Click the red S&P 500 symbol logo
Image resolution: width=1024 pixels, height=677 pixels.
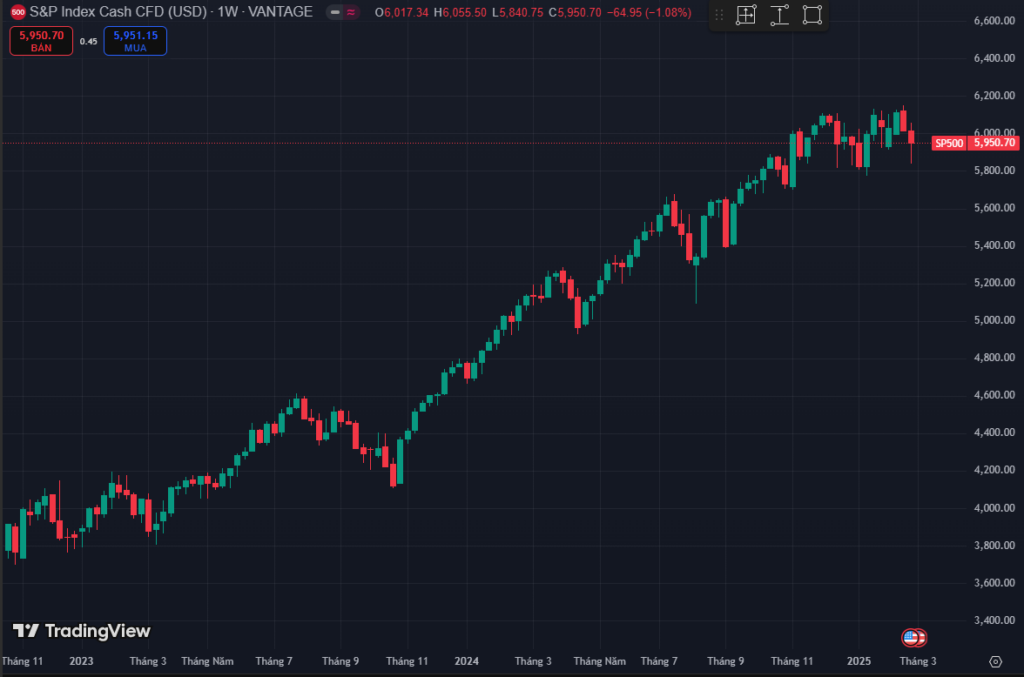click(18, 12)
